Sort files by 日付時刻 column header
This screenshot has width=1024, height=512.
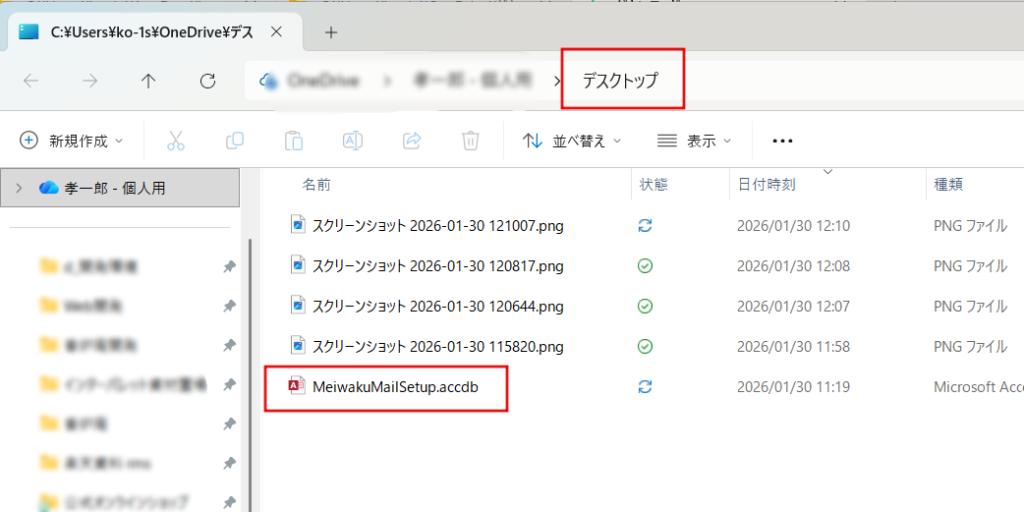tap(766, 185)
